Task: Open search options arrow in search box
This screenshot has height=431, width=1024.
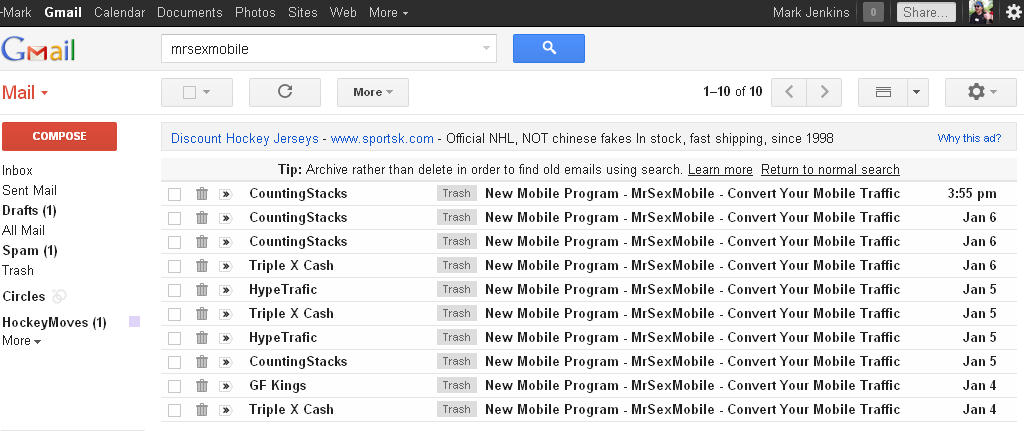Action: 486,48
